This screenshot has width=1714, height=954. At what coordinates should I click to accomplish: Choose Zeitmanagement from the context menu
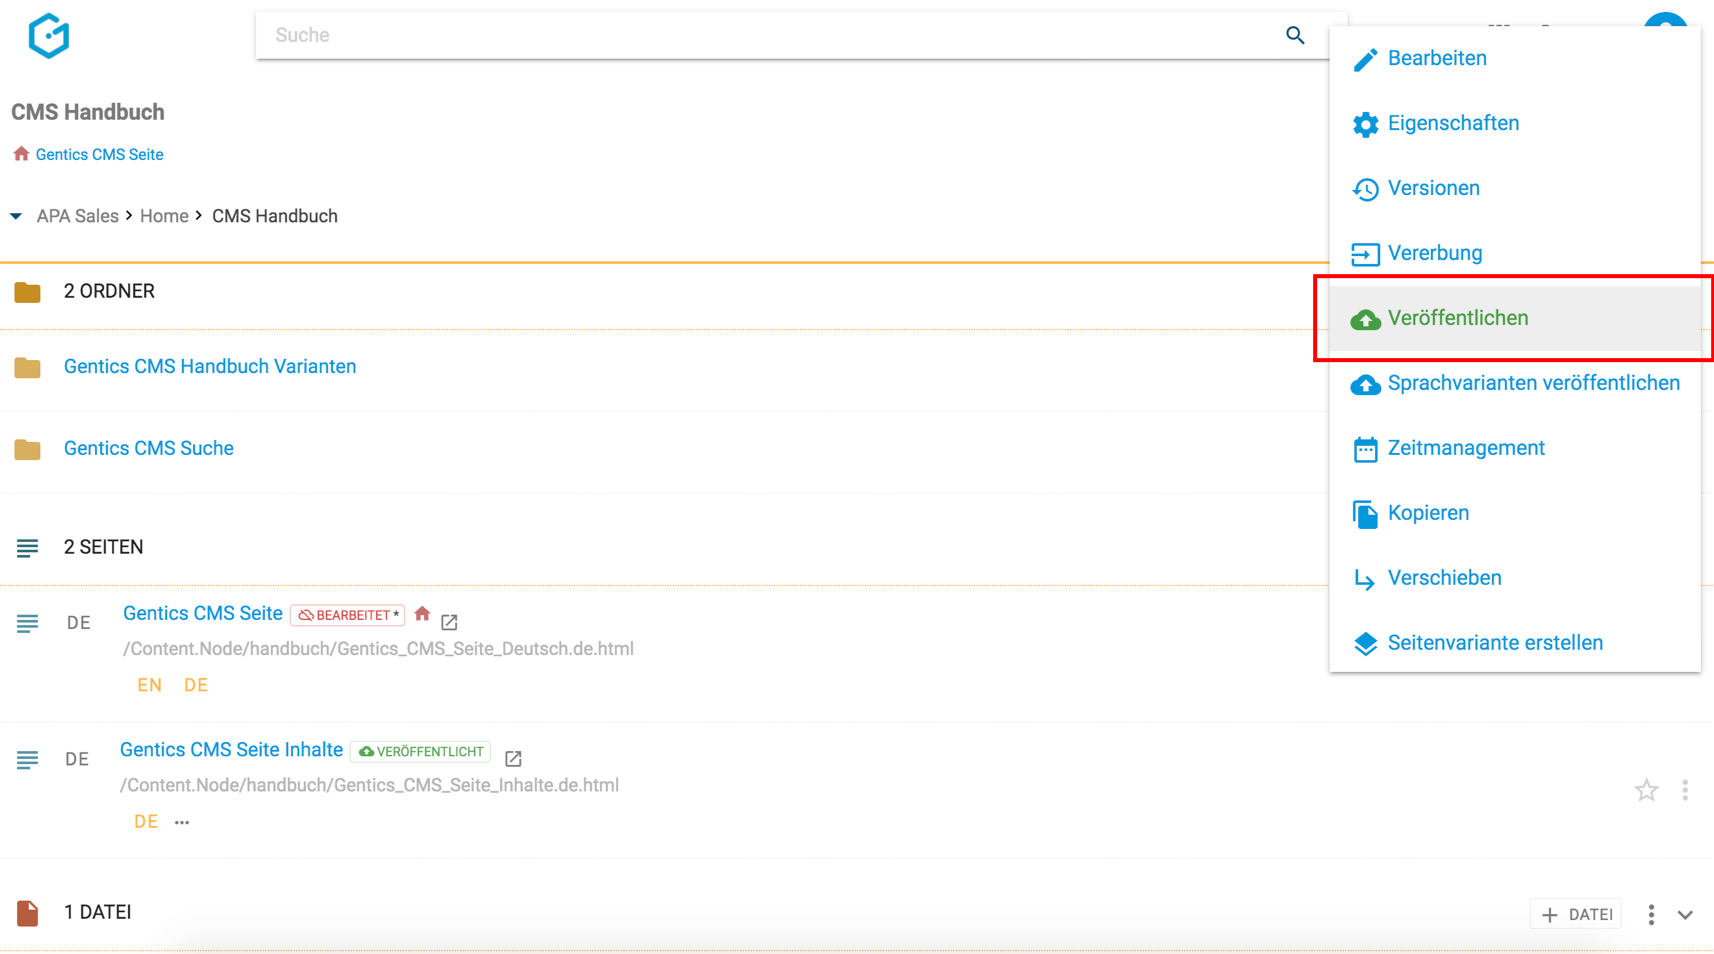pyautogui.click(x=1515, y=448)
